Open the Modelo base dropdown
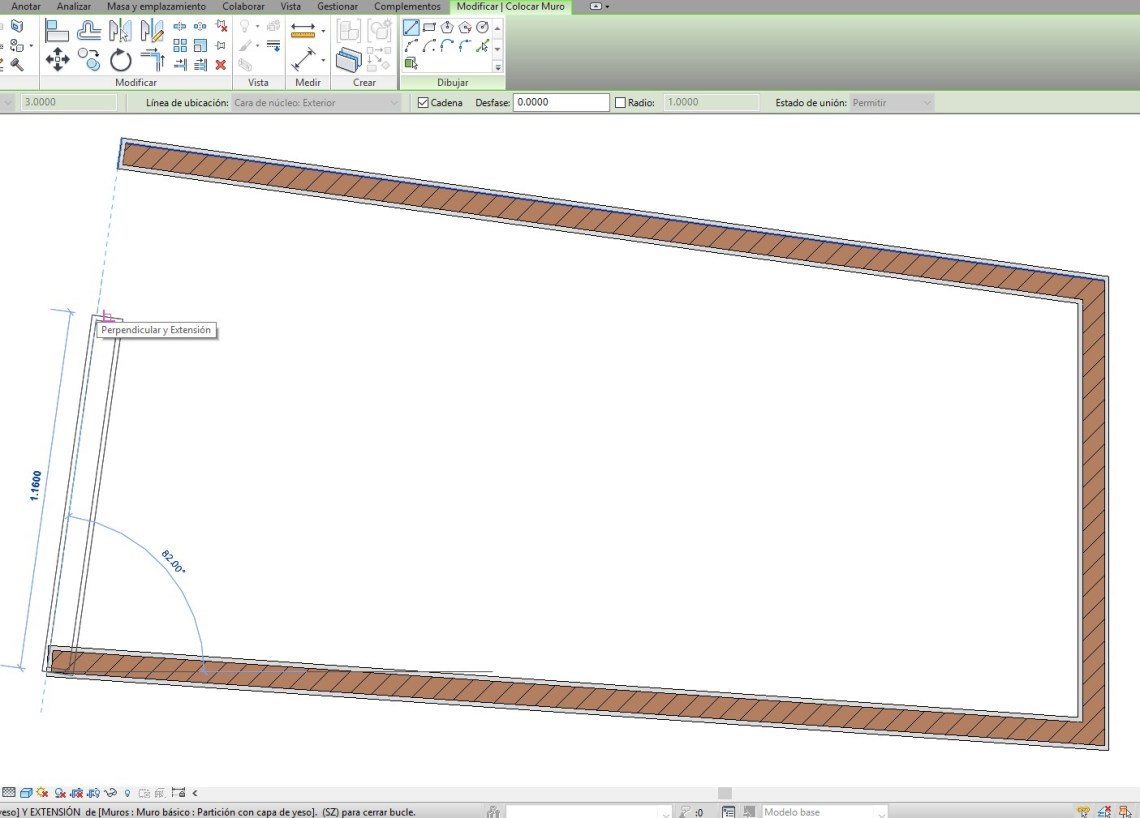This screenshot has height=818, width=1140. pos(822,812)
